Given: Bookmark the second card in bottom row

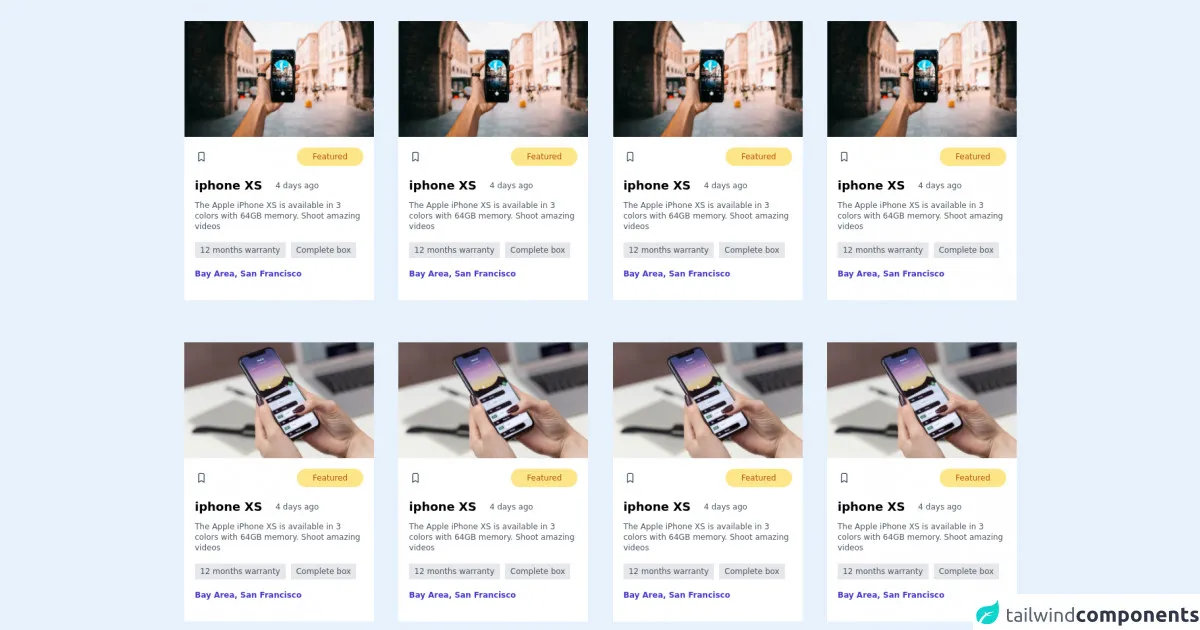Looking at the screenshot, I should tap(415, 478).
